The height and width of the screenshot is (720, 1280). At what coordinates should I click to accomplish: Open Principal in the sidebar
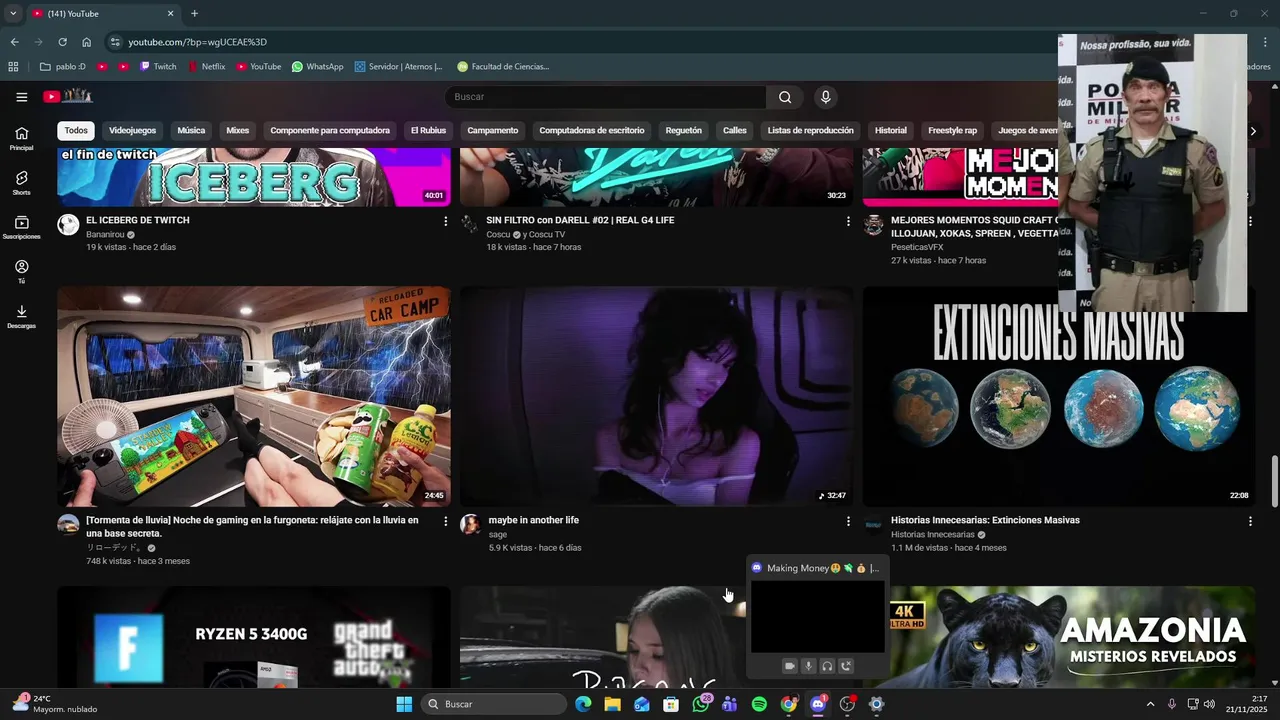(x=21, y=138)
